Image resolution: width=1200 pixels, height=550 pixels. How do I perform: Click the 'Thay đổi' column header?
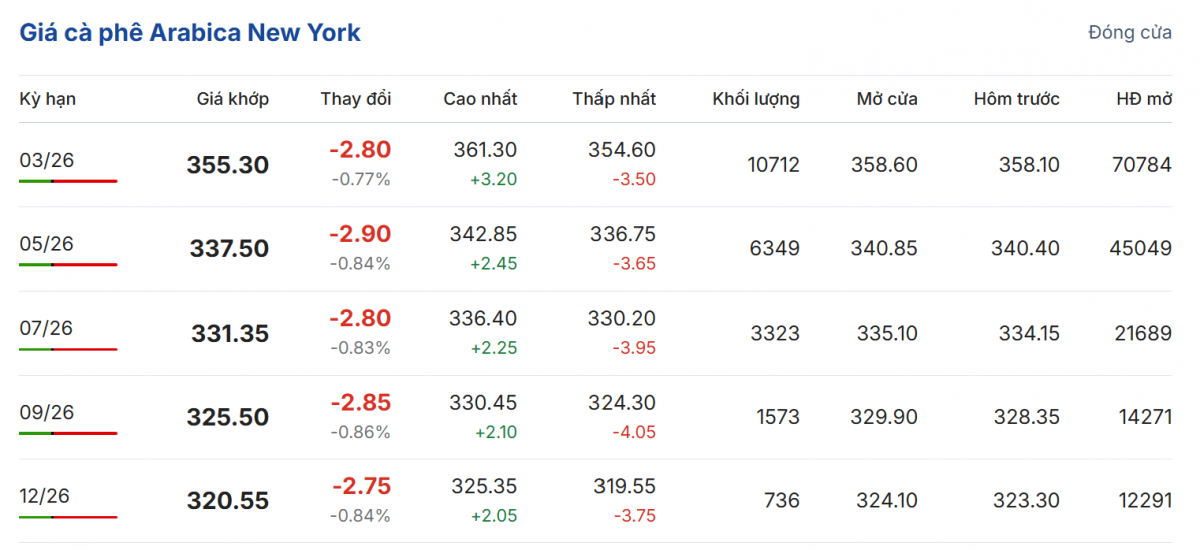356,99
